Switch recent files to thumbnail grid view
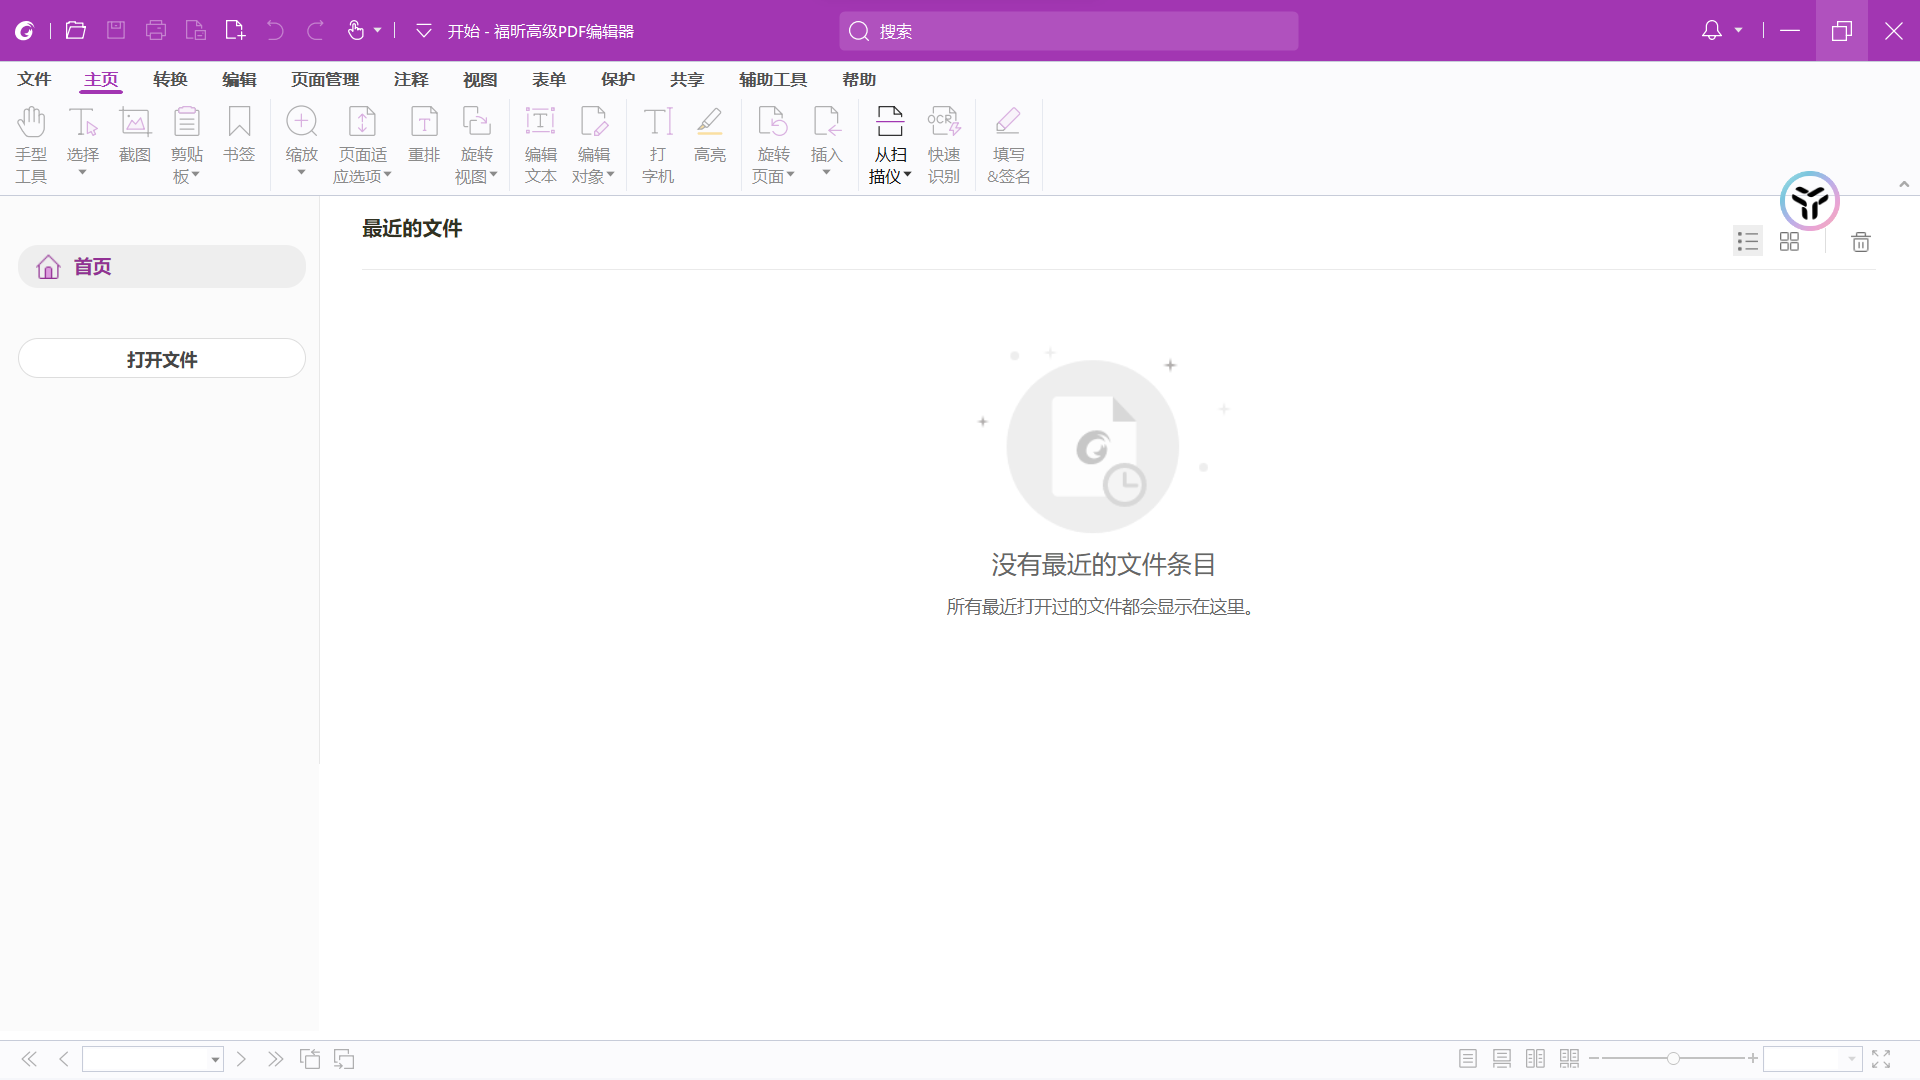 [1789, 242]
